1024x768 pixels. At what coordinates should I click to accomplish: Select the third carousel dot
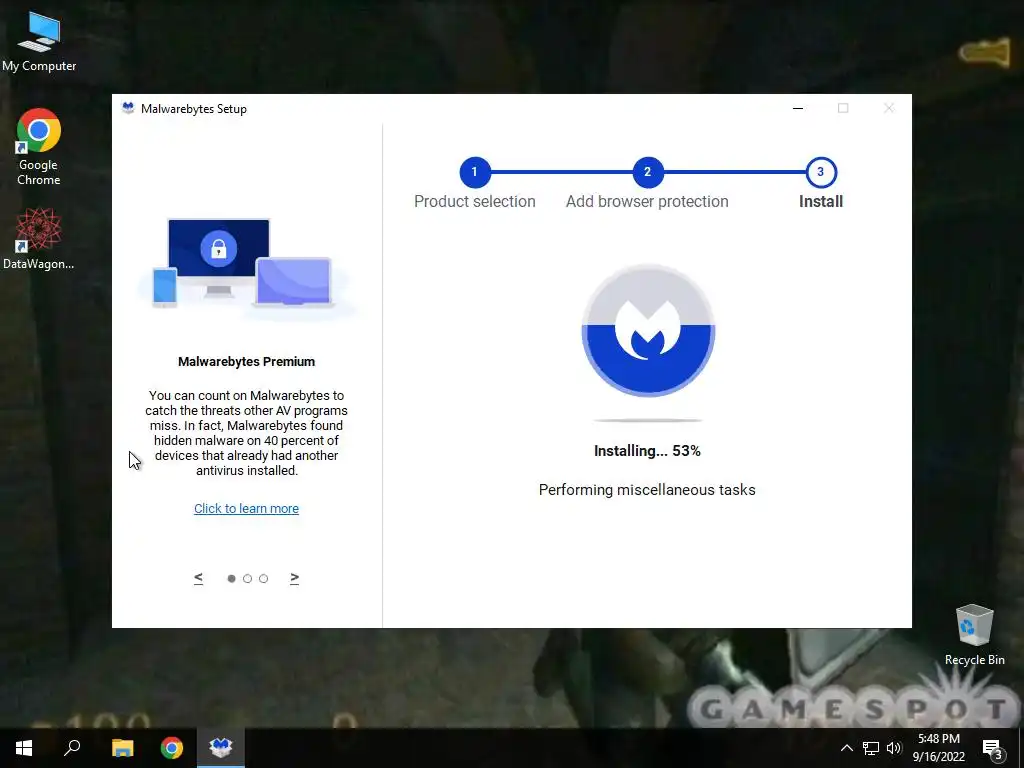tap(264, 579)
